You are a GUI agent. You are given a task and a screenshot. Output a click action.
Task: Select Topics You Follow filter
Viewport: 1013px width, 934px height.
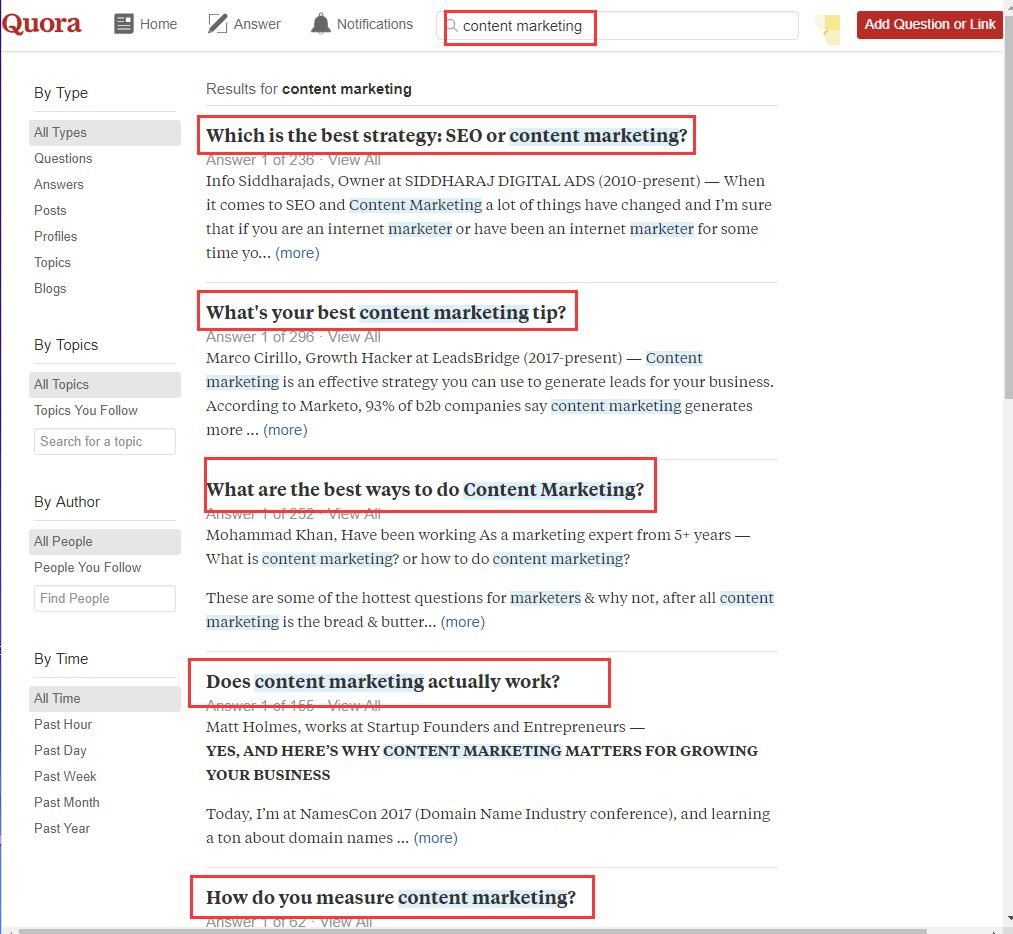click(x=86, y=410)
